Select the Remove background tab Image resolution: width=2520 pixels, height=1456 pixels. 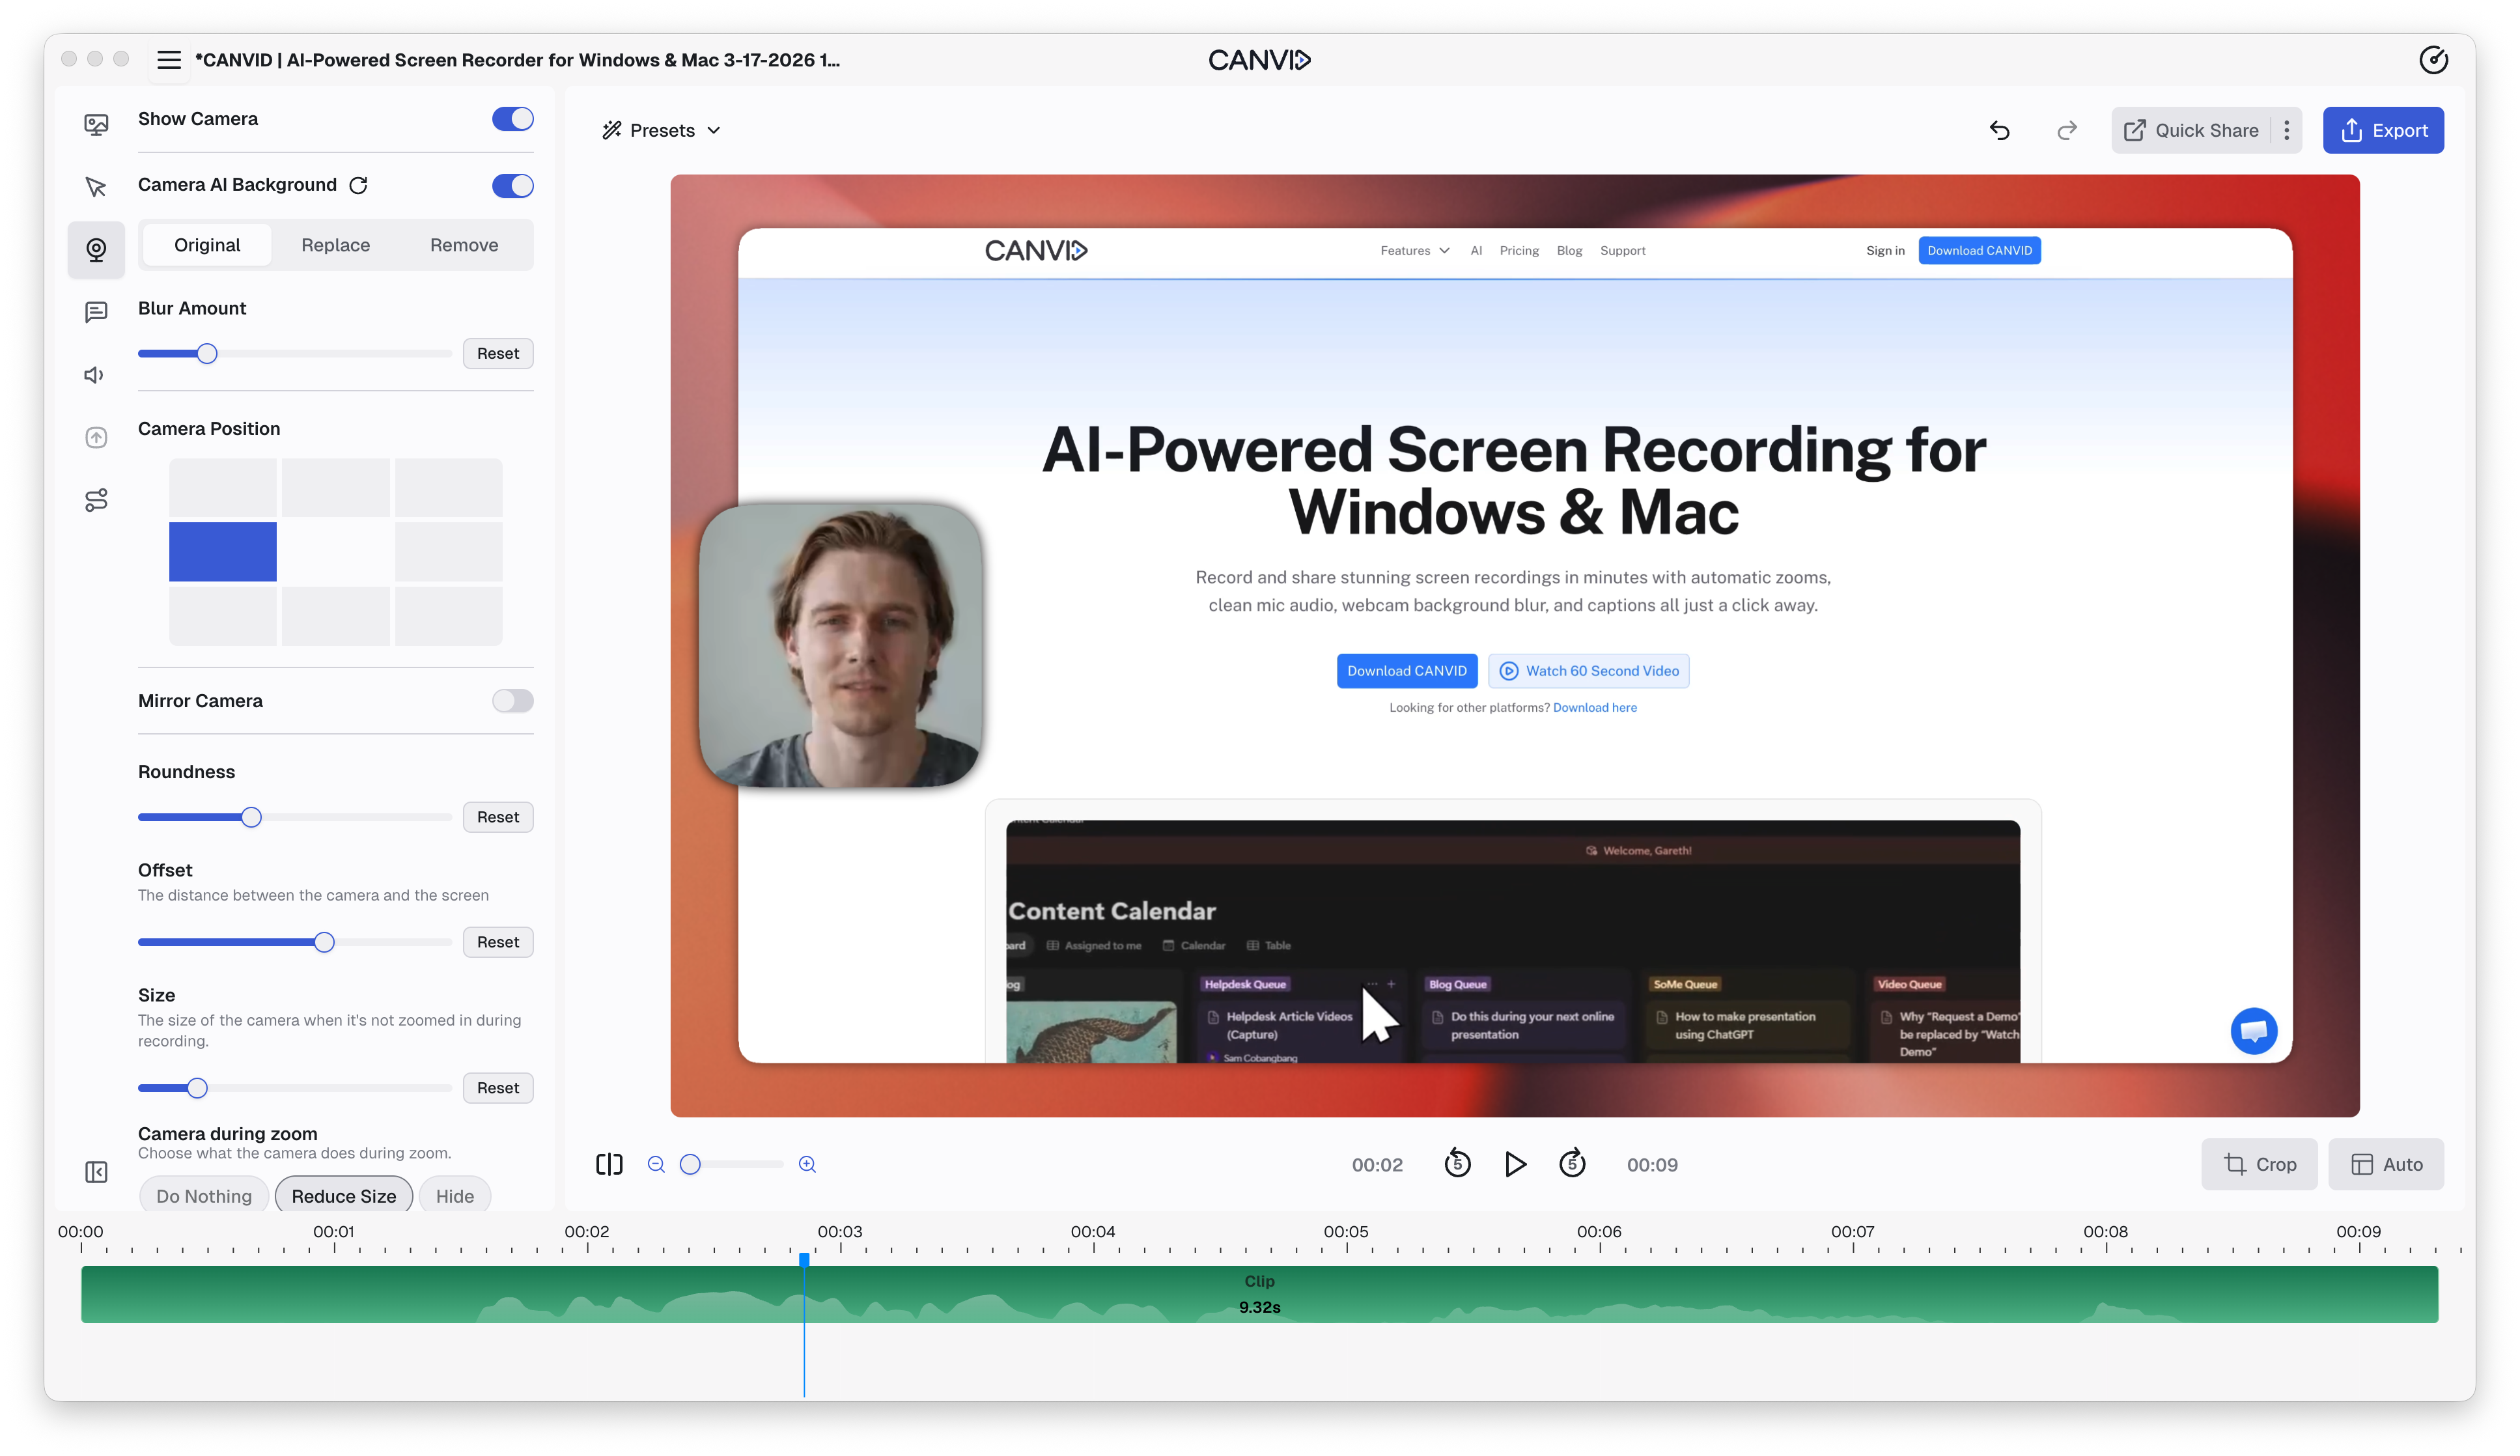coord(464,245)
